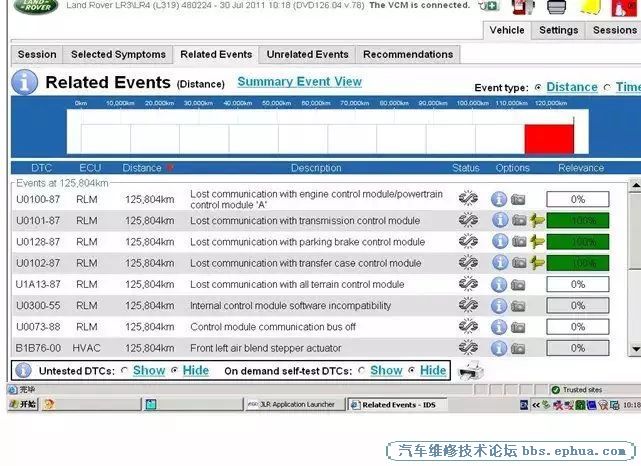Sort by the DTC column header
The image size is (641, 466).
[x=41, y=168]
